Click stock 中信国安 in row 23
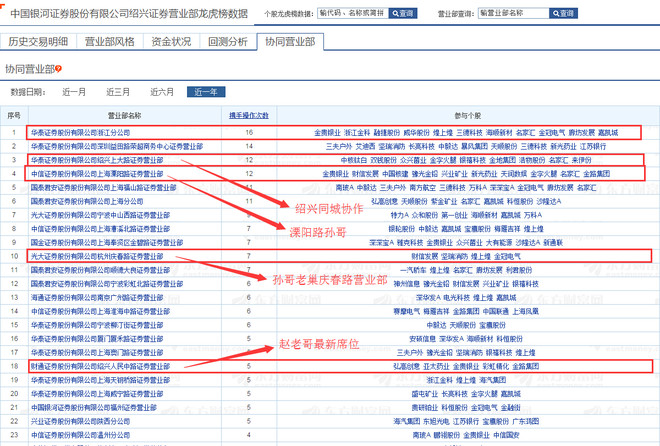 click(506, 435)
